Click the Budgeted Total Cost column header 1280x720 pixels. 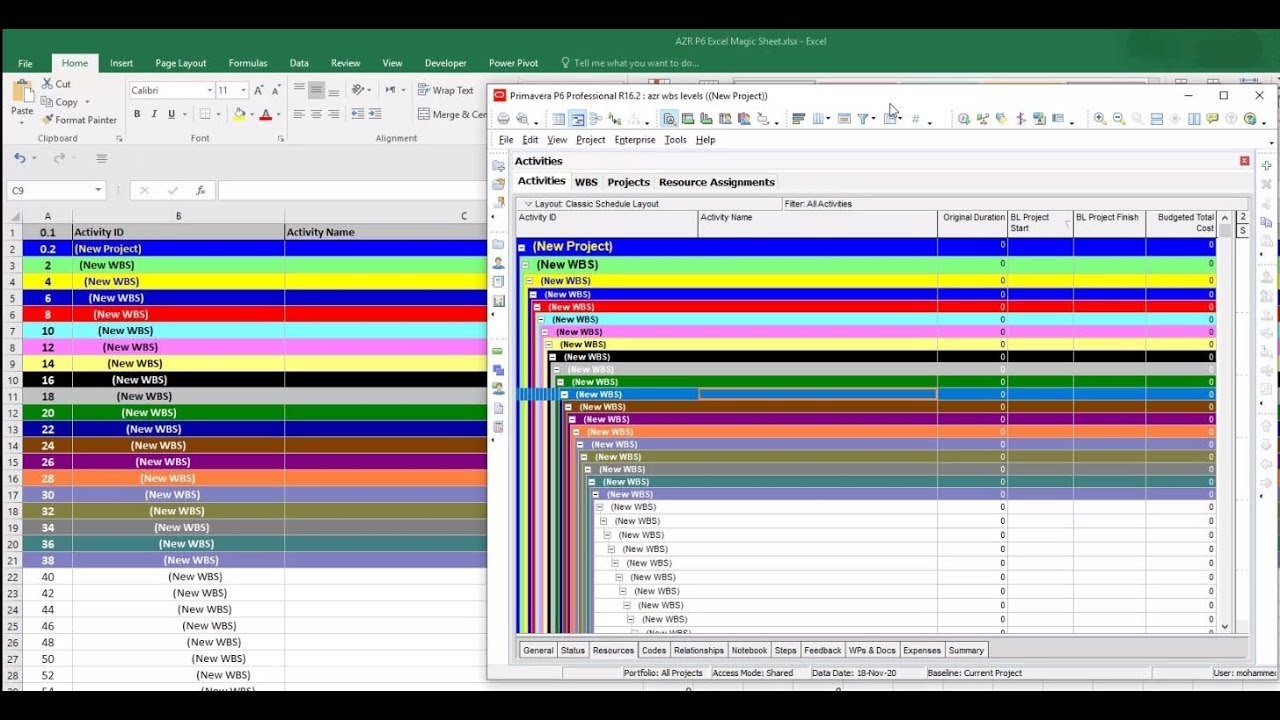1180,223
